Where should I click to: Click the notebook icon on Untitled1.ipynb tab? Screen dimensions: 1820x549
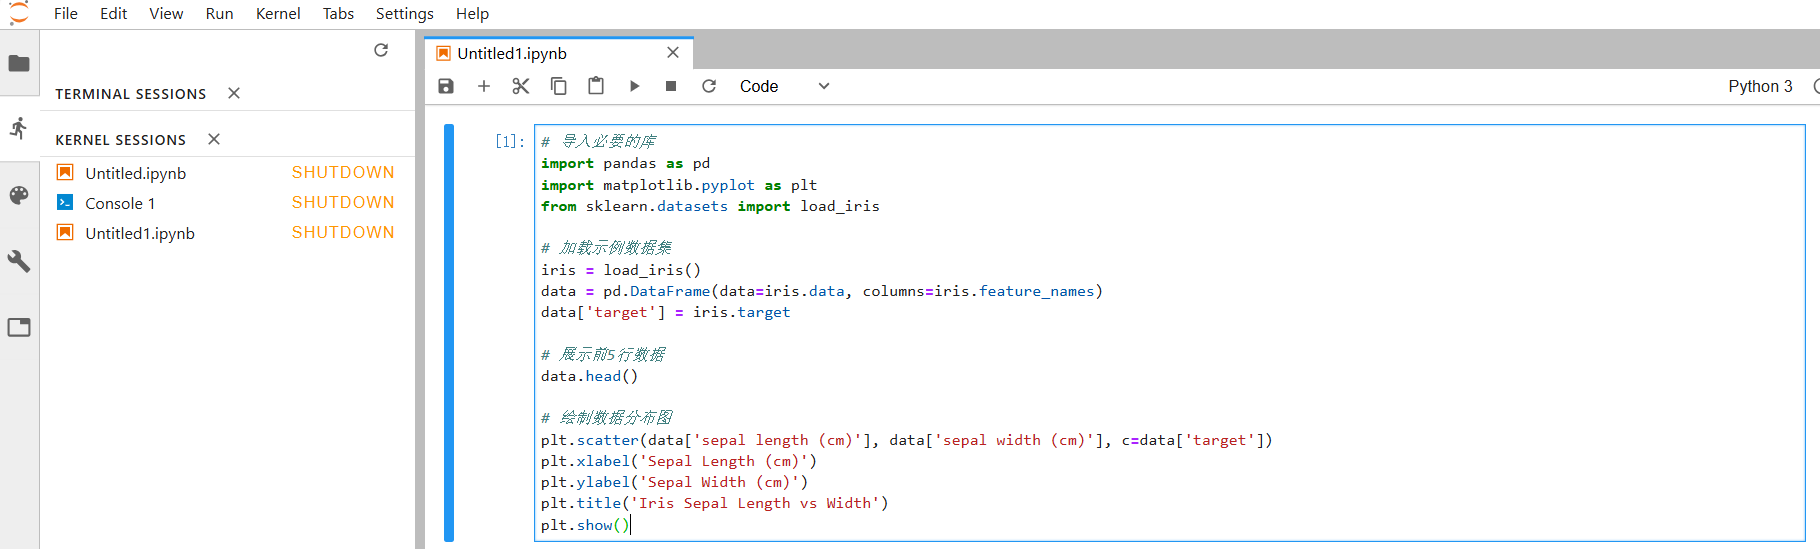[444, 53]
